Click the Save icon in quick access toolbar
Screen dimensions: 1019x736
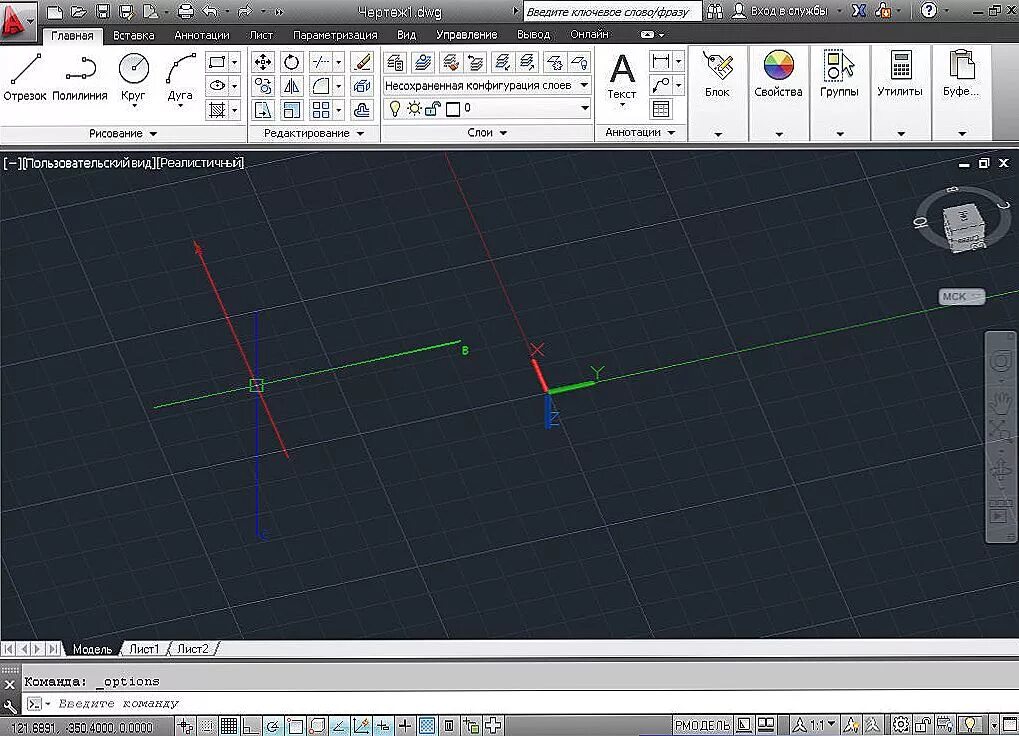tap(102, 11)
